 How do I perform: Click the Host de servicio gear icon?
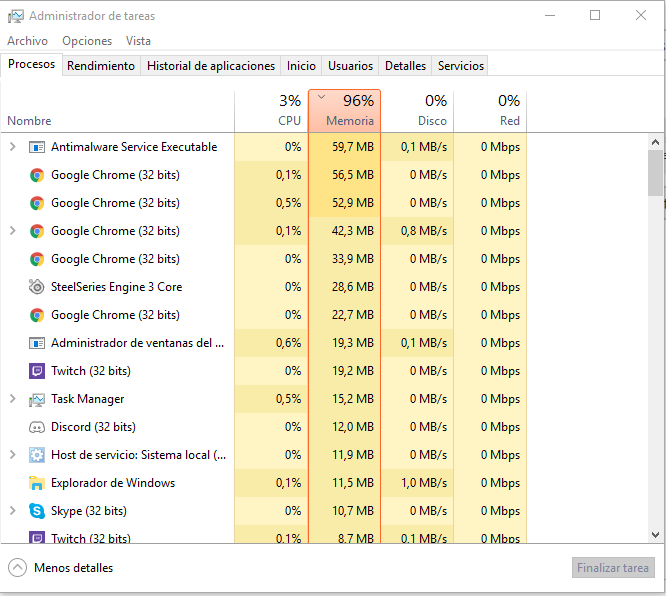coord(37,455)
